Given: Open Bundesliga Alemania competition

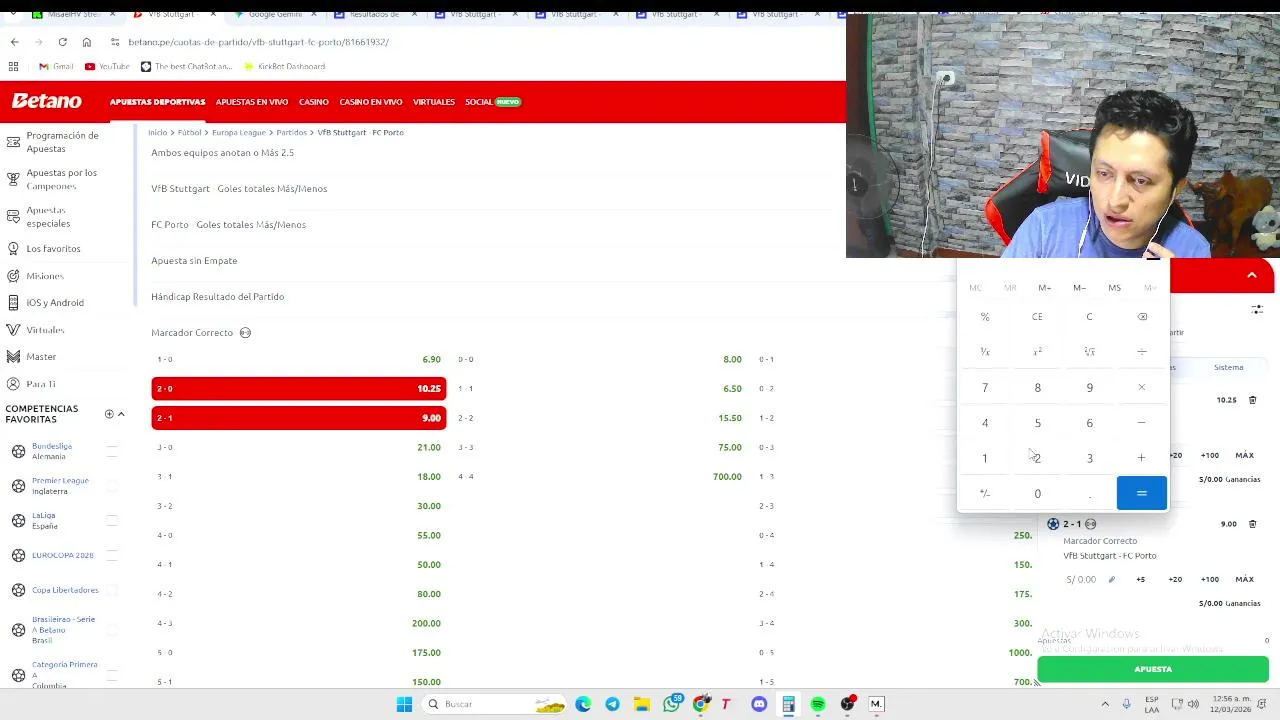Looking at the screenshot, I should (51, 451).
